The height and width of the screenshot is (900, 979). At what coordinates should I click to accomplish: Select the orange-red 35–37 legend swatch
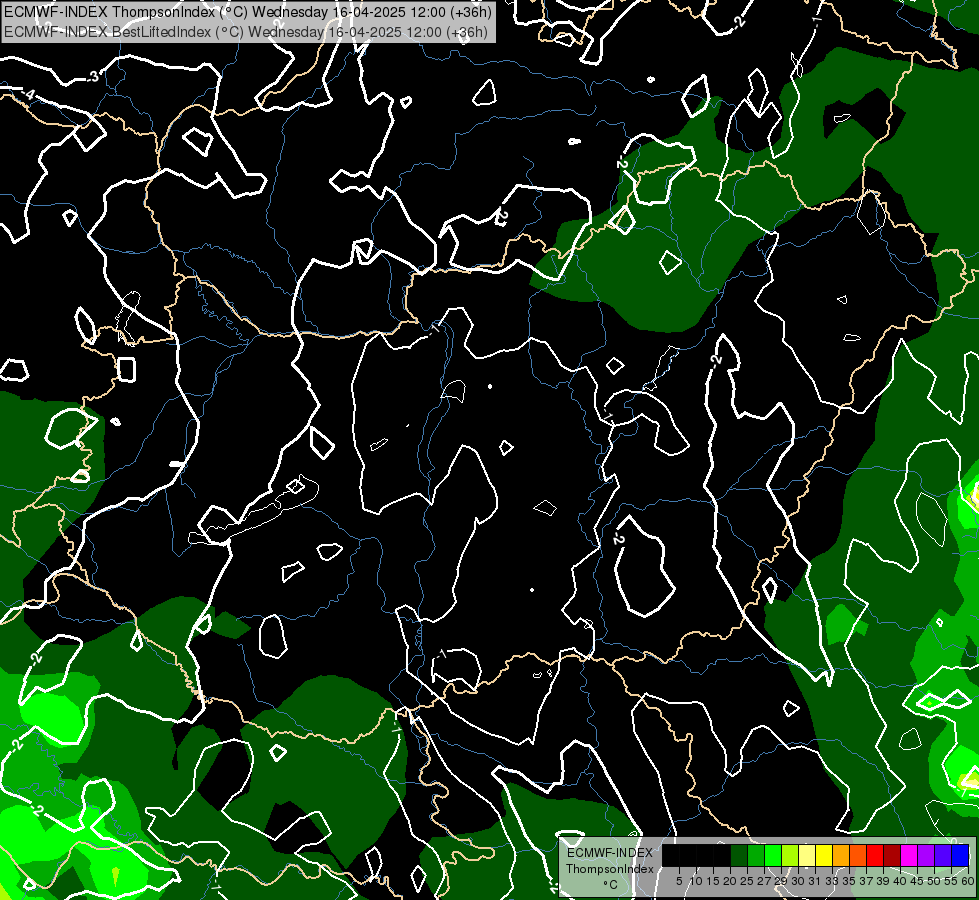[x=858, y=855]
